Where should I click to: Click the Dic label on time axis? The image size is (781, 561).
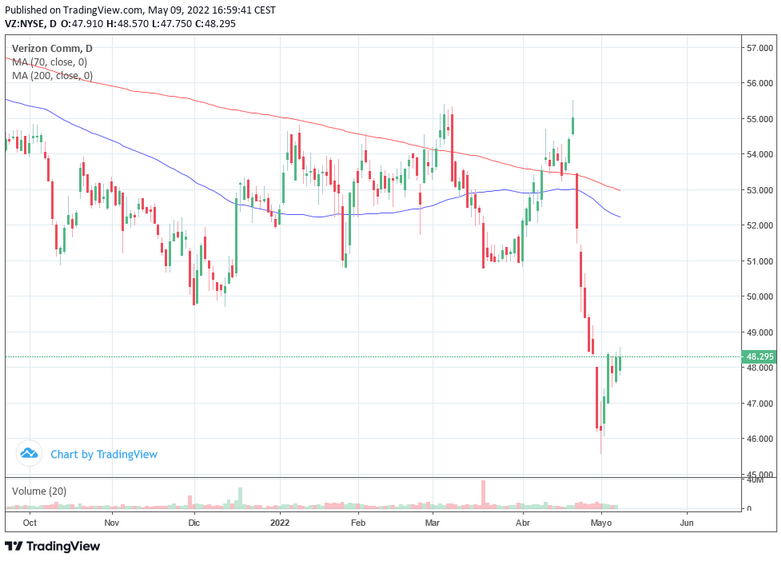pos(194,523)
